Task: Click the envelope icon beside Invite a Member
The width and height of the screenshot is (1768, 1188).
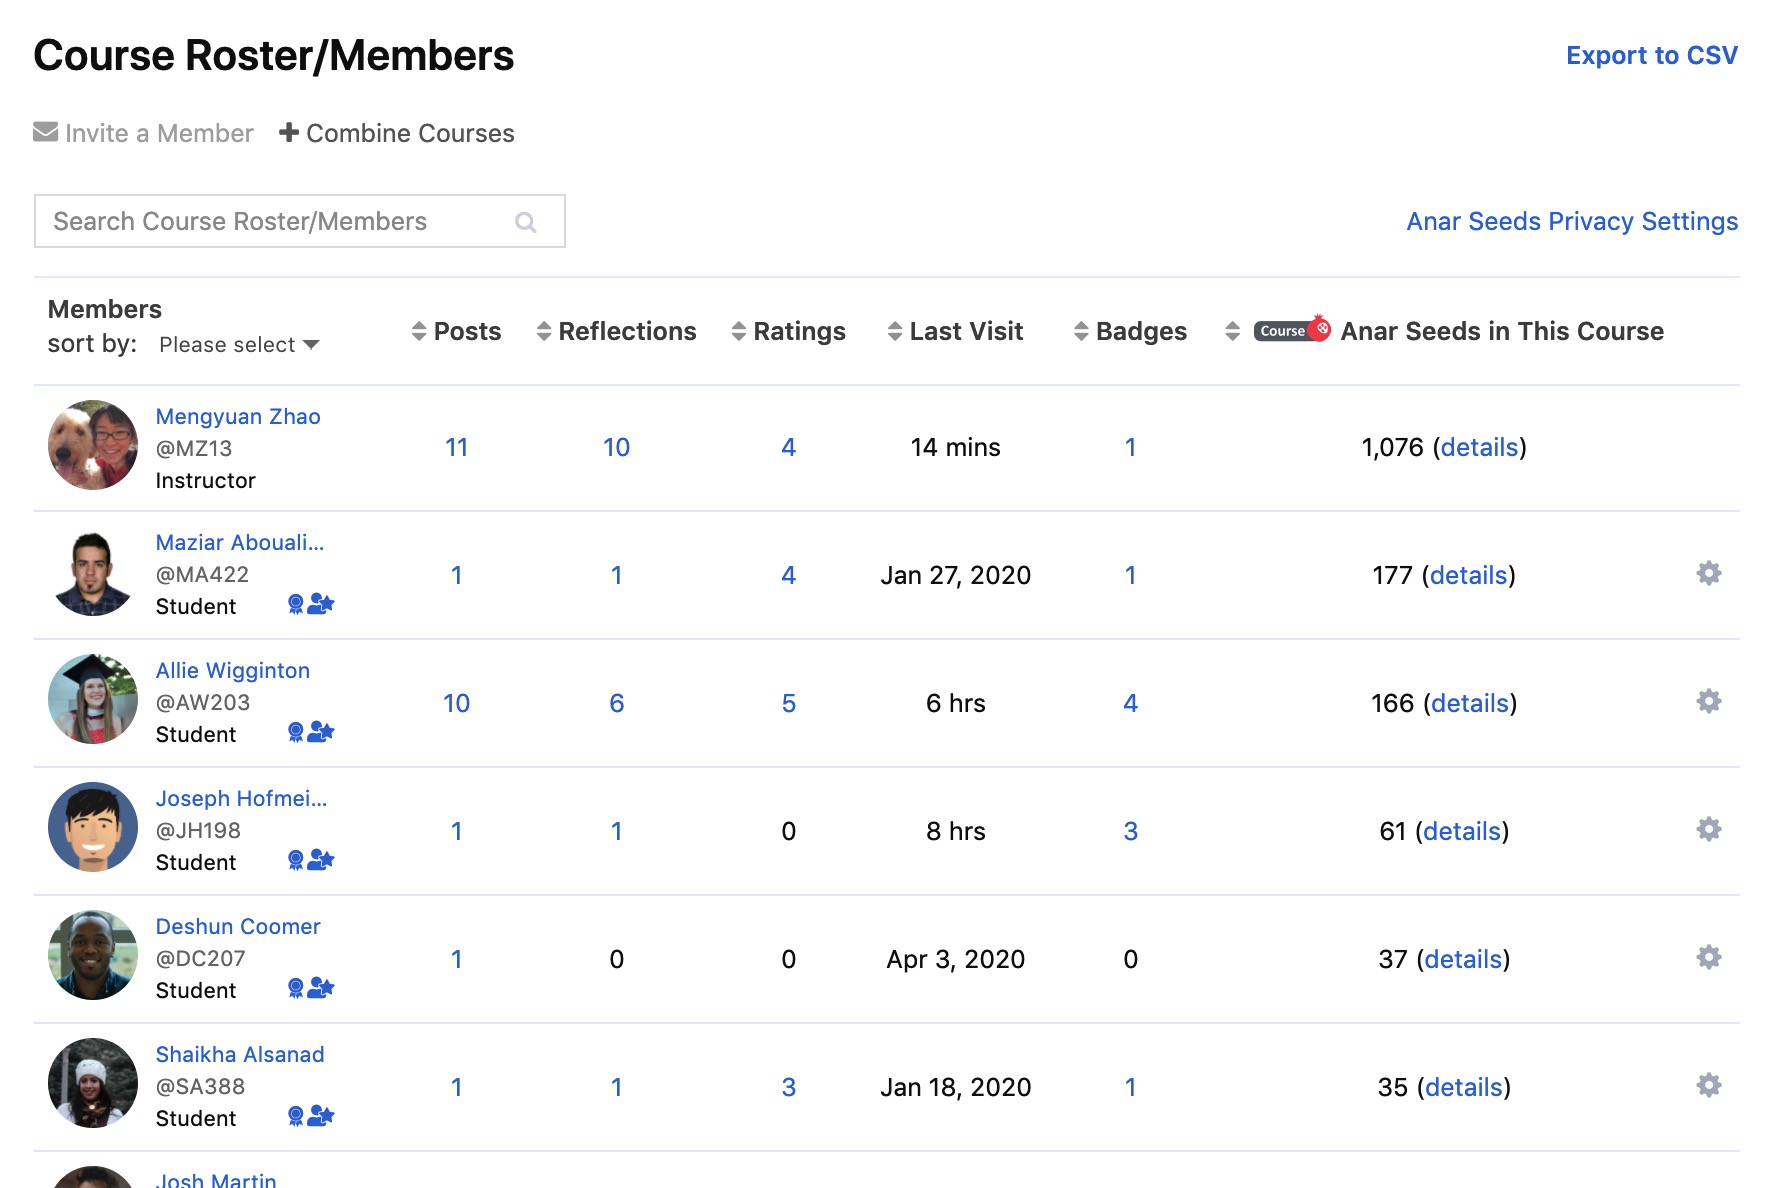Action: click(x=45, y=132)
